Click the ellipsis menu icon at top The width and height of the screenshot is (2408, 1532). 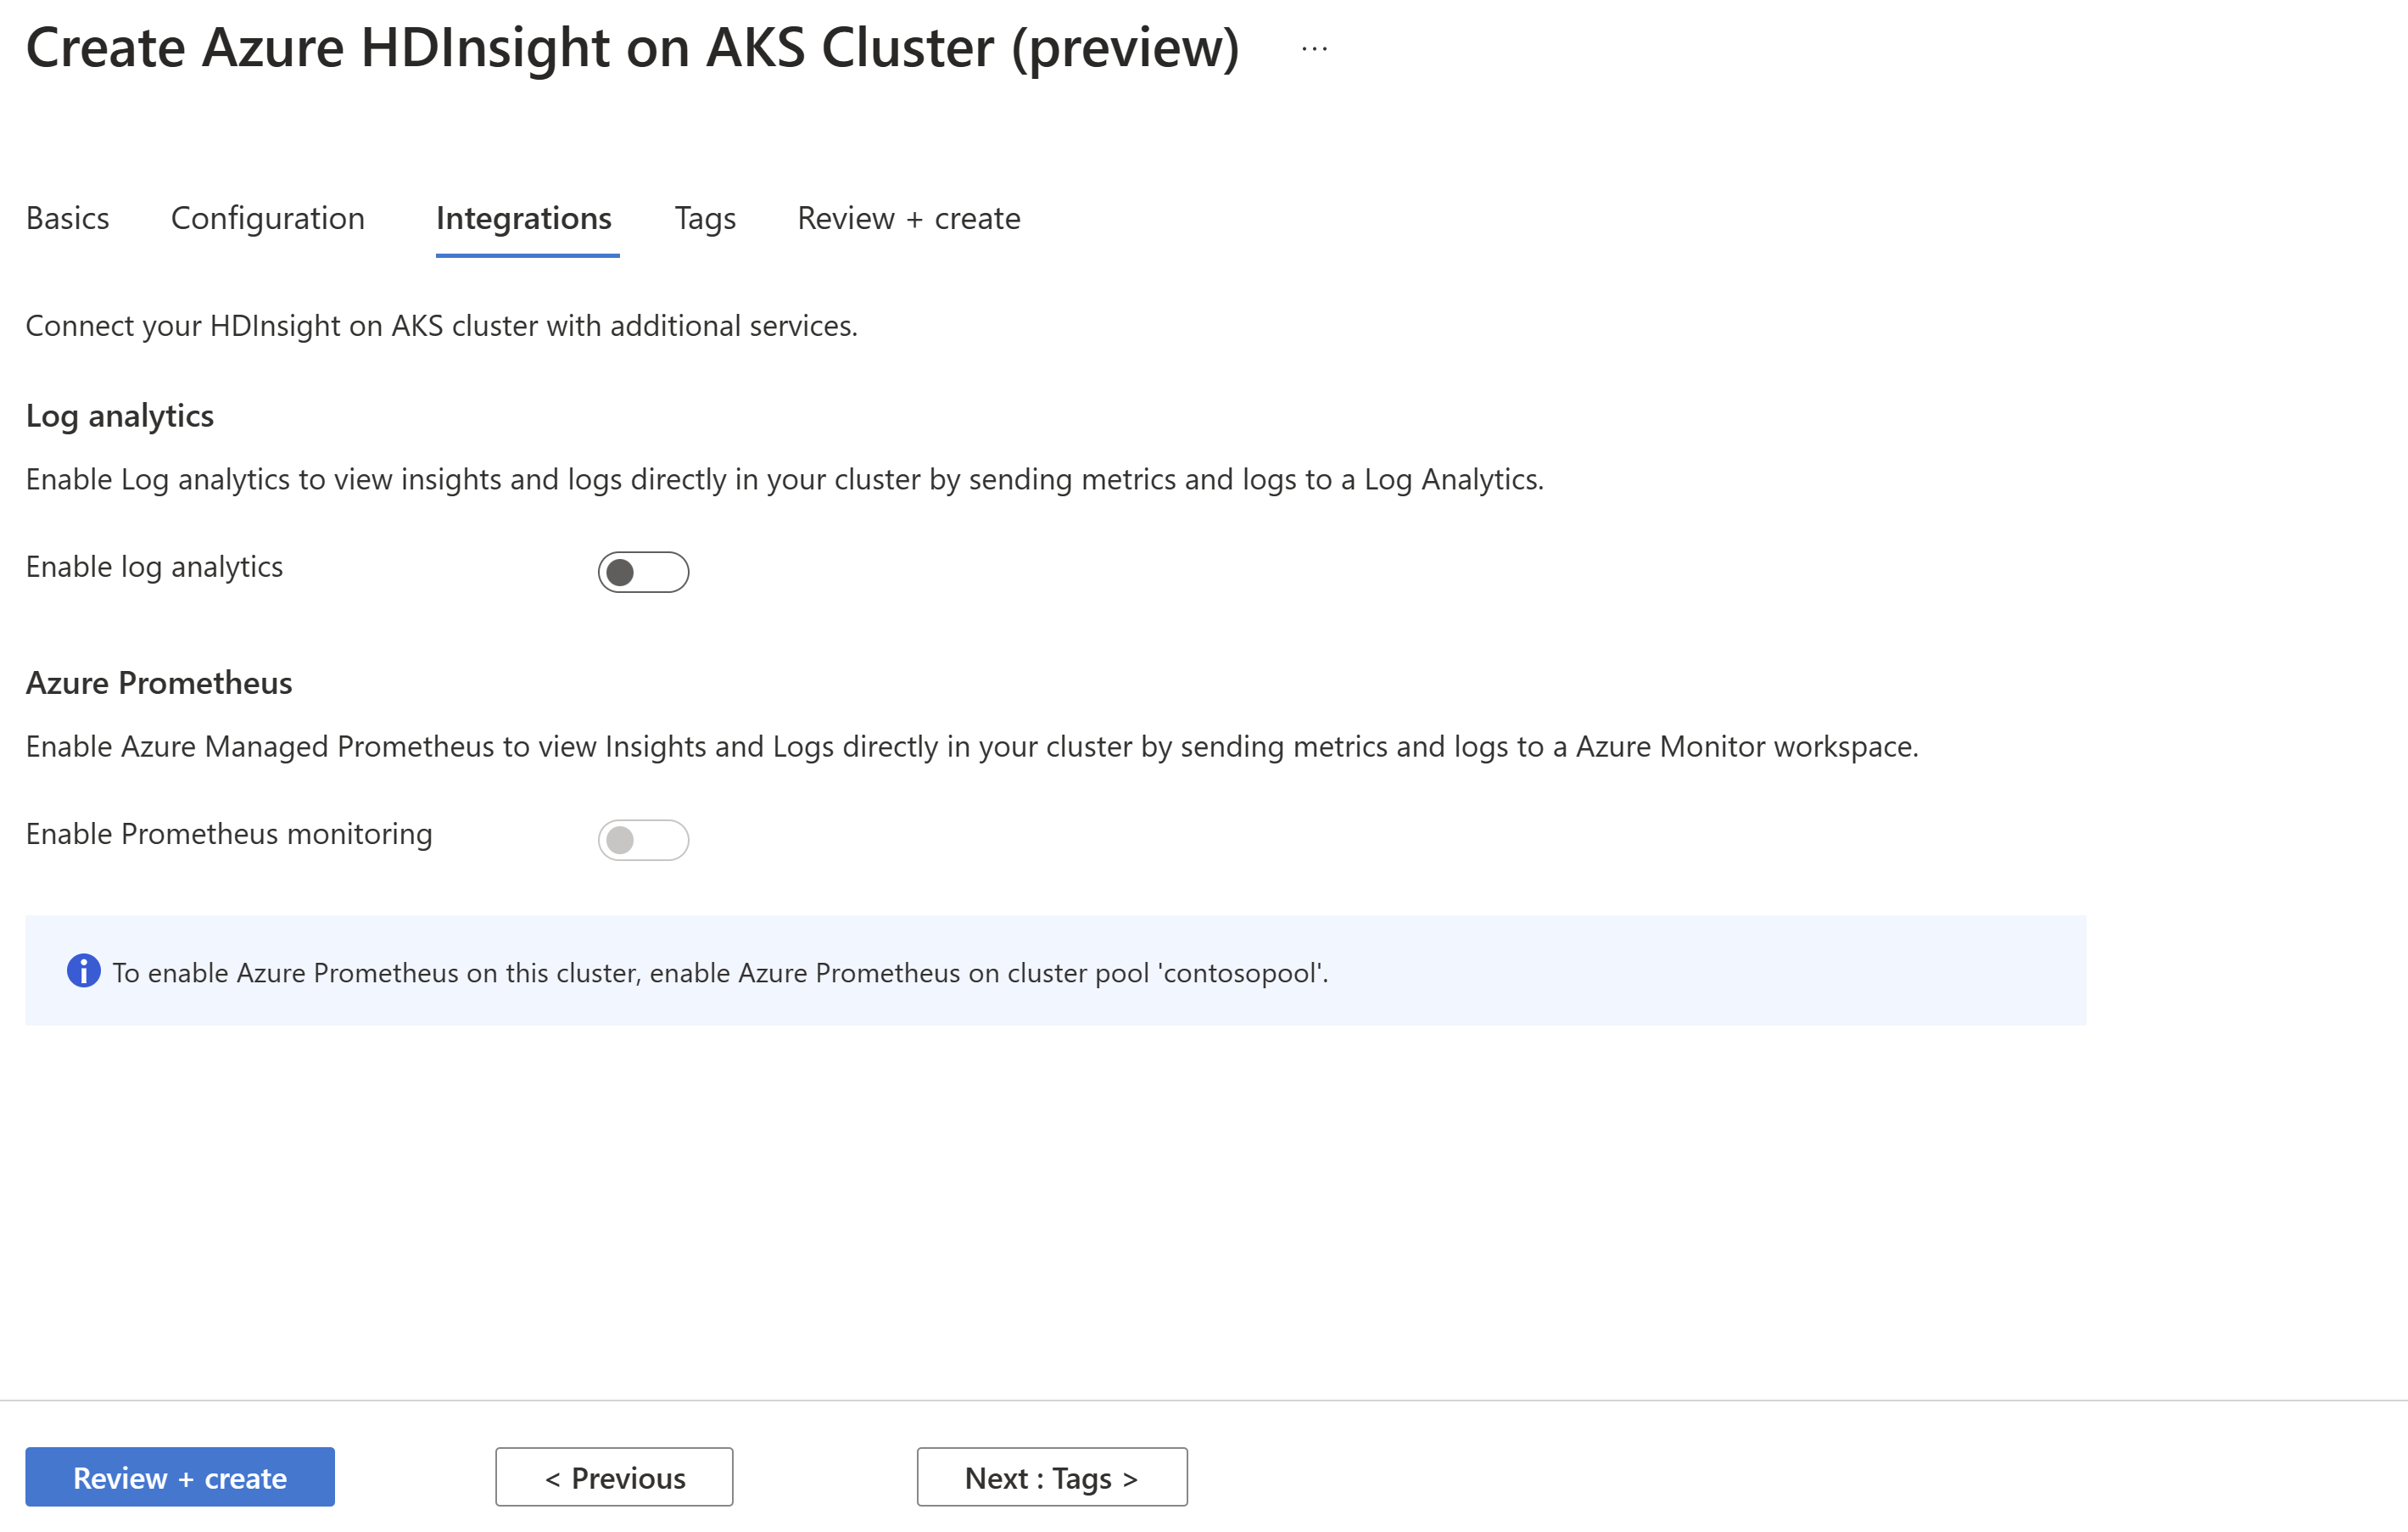point(1311,51)
